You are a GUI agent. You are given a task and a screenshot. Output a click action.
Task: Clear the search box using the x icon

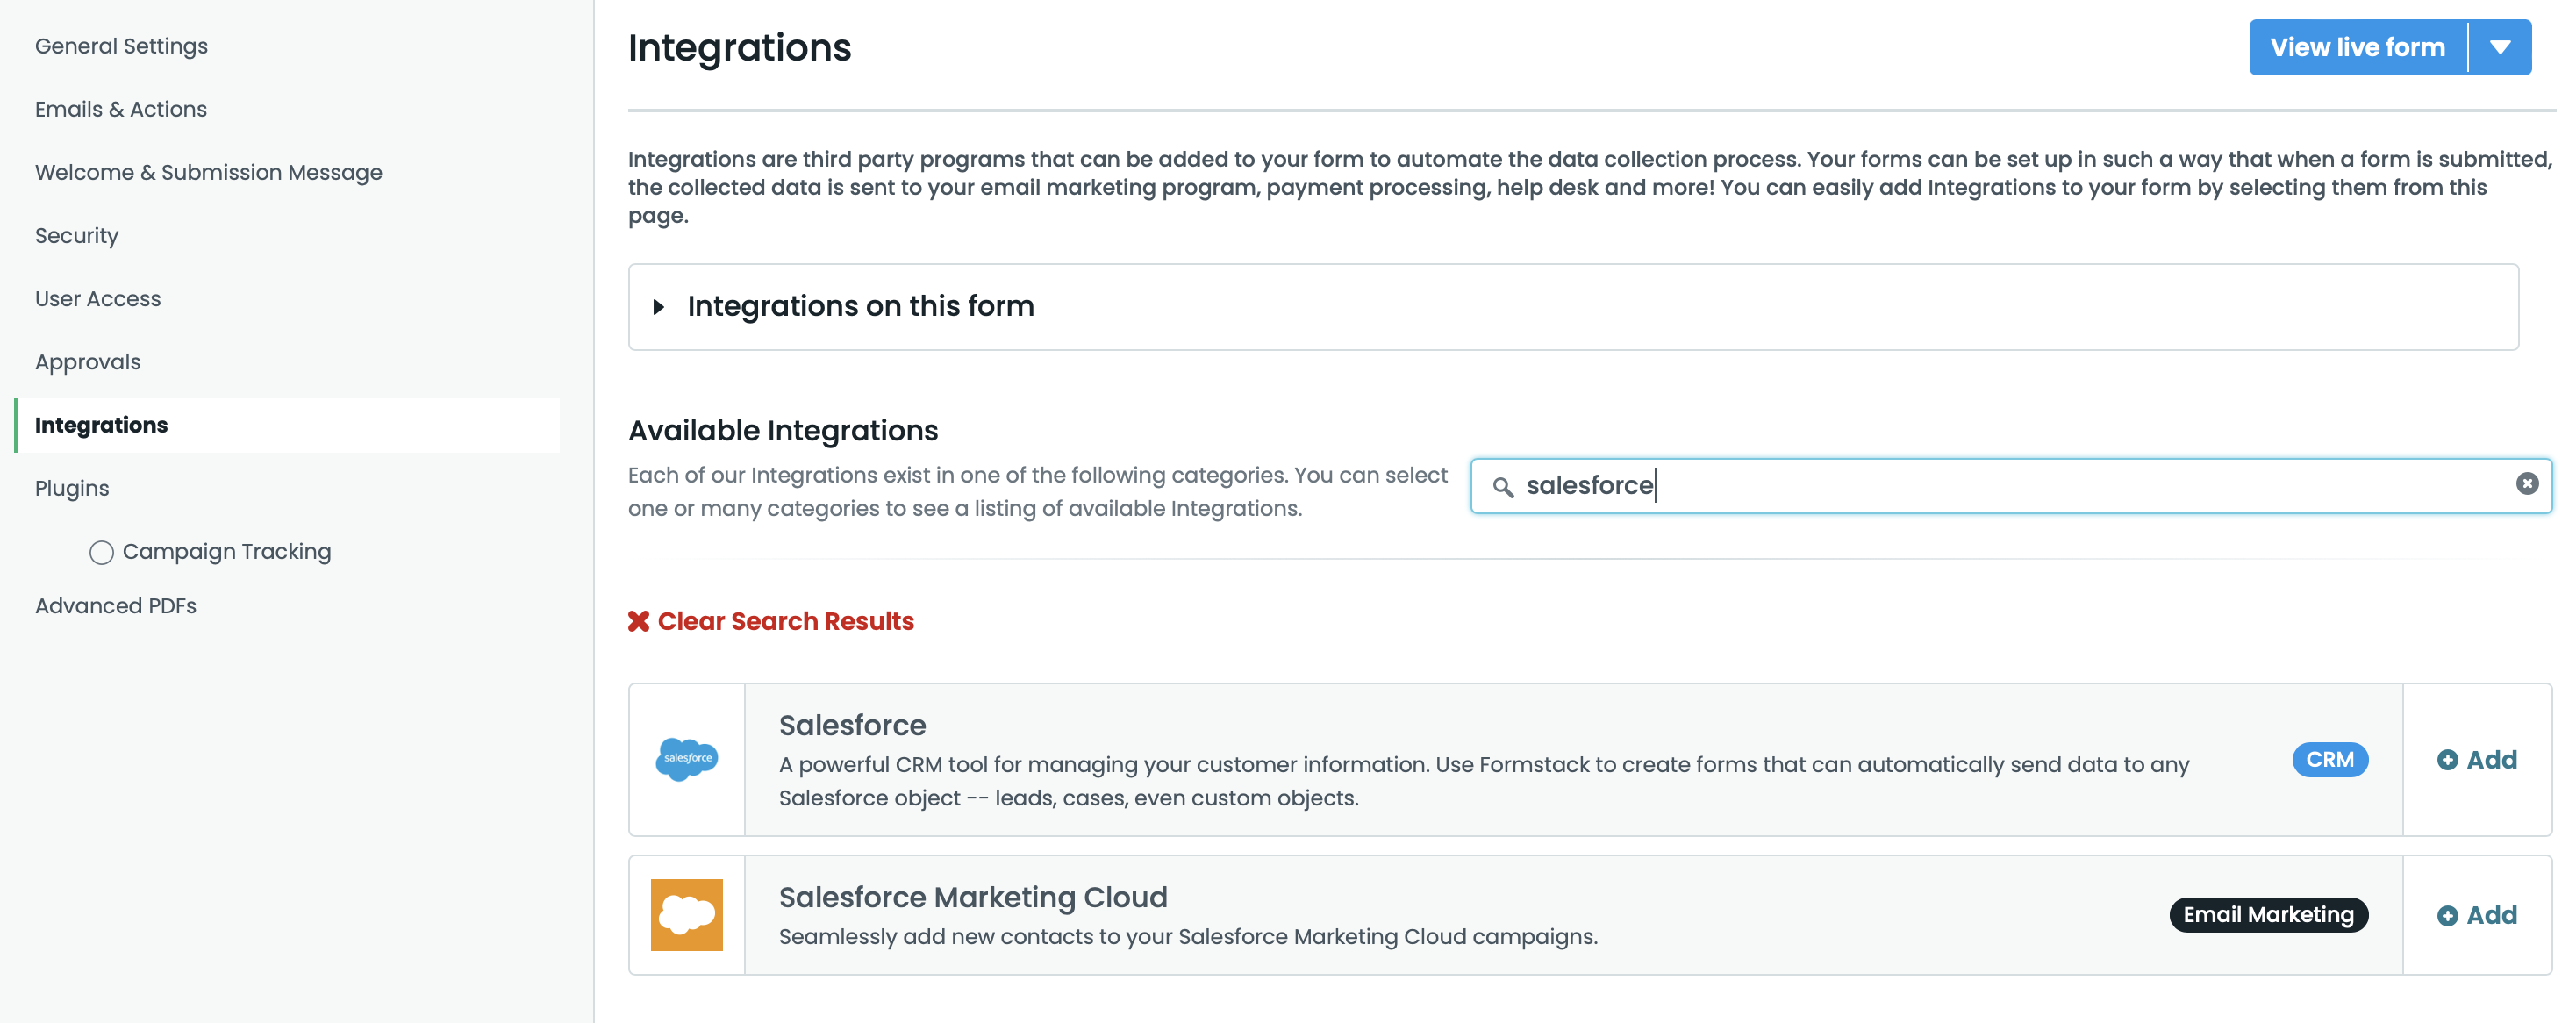click(x=2527, y=484)
